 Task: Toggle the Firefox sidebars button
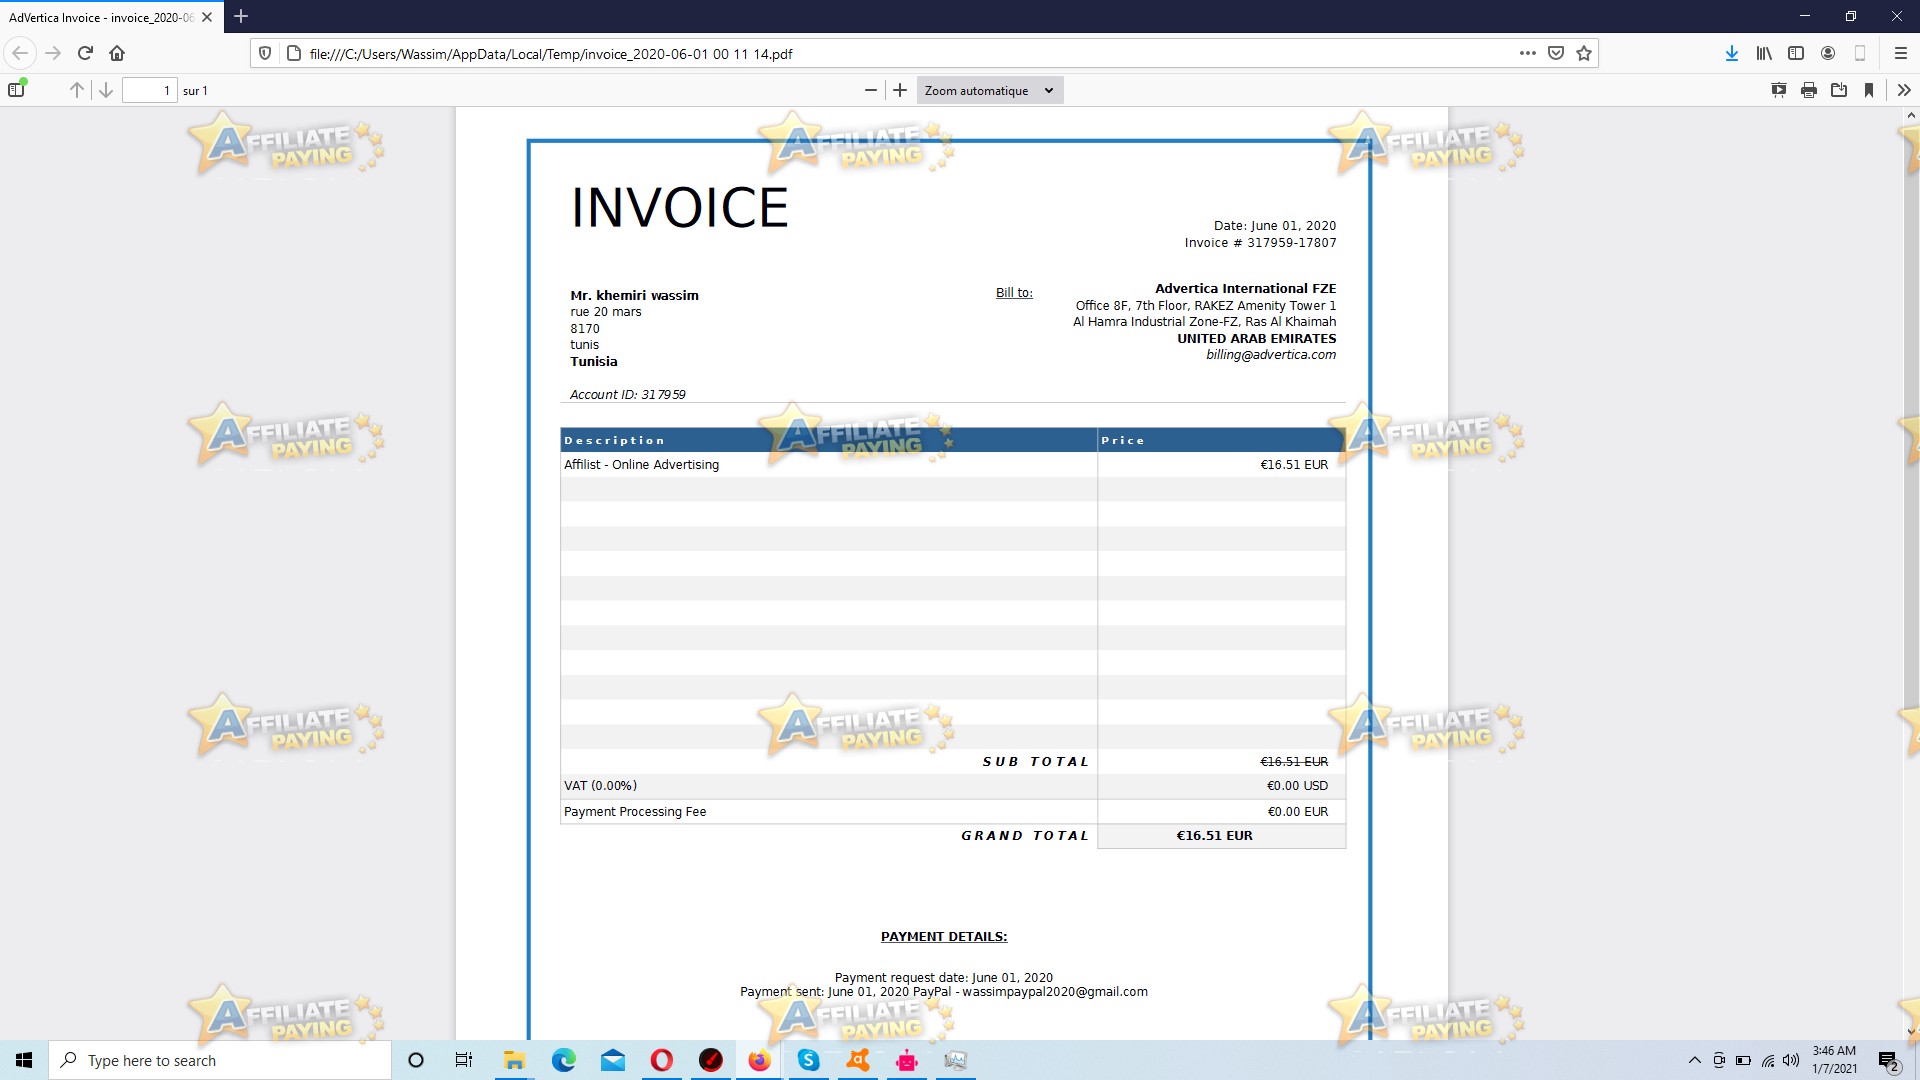point(1796,53)
